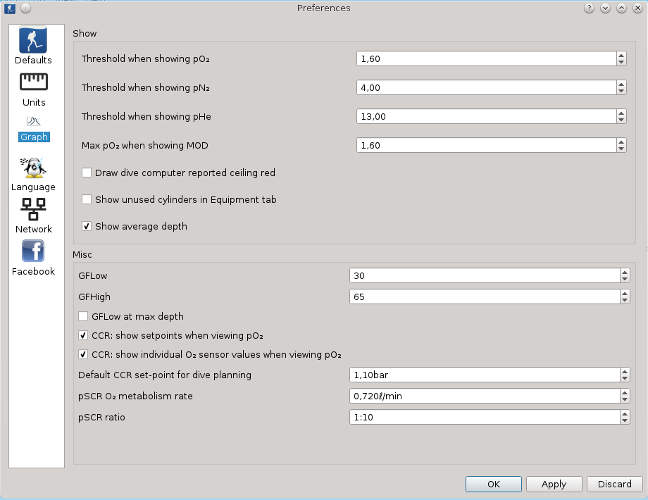Adjust the GFHigh spinner arrows

coord(625,297)
